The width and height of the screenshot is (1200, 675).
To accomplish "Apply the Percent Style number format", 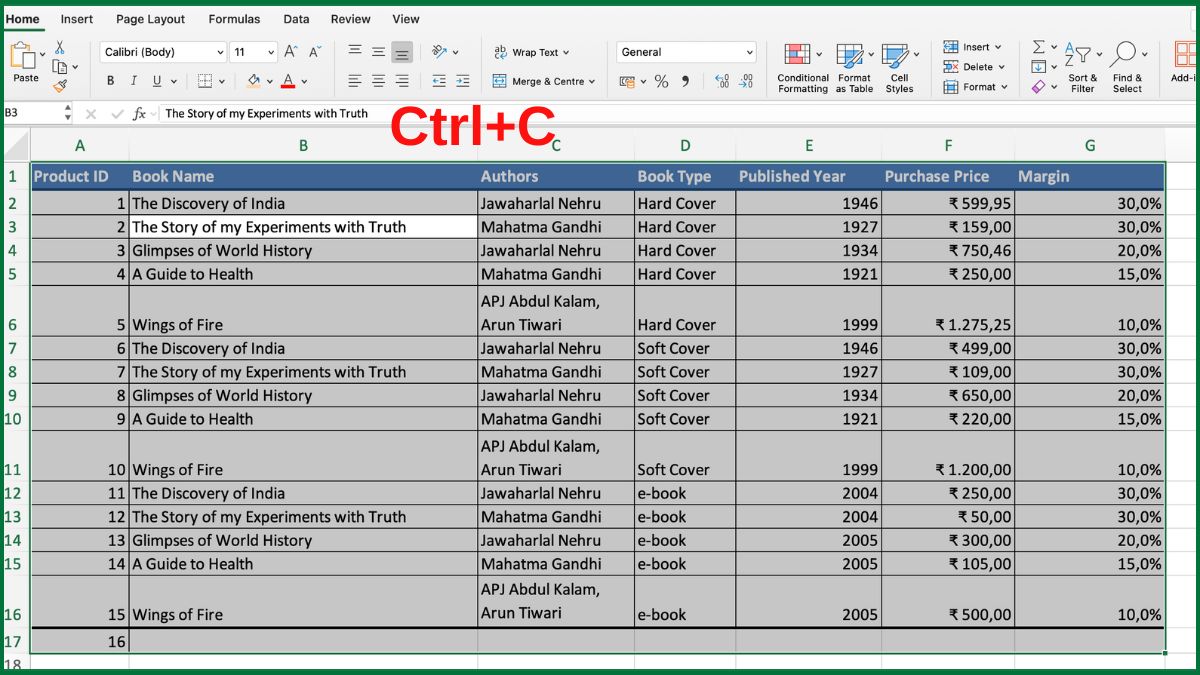I will (661, 81).
